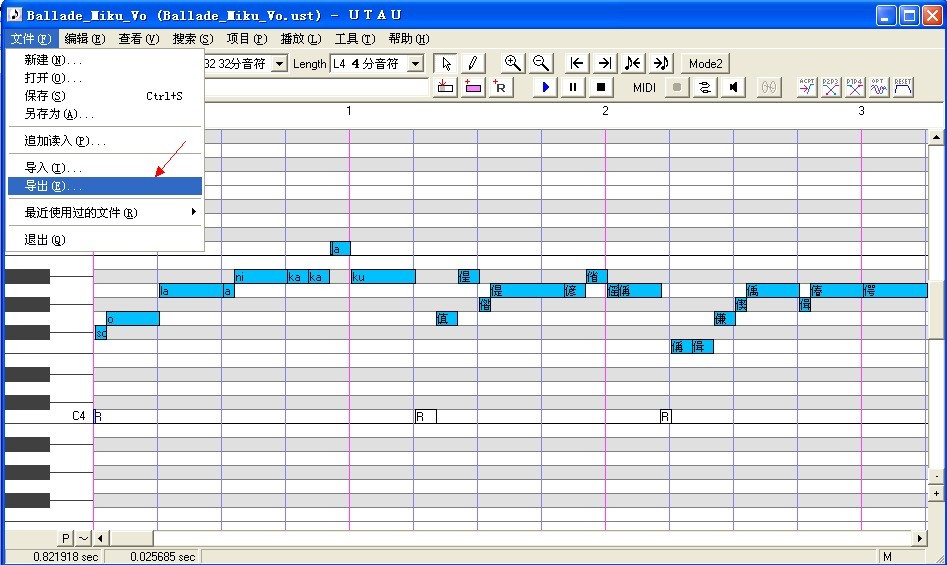947x565 pixels.
Task: Click the horizontal scrollbar right arrow
Action: 920,538
